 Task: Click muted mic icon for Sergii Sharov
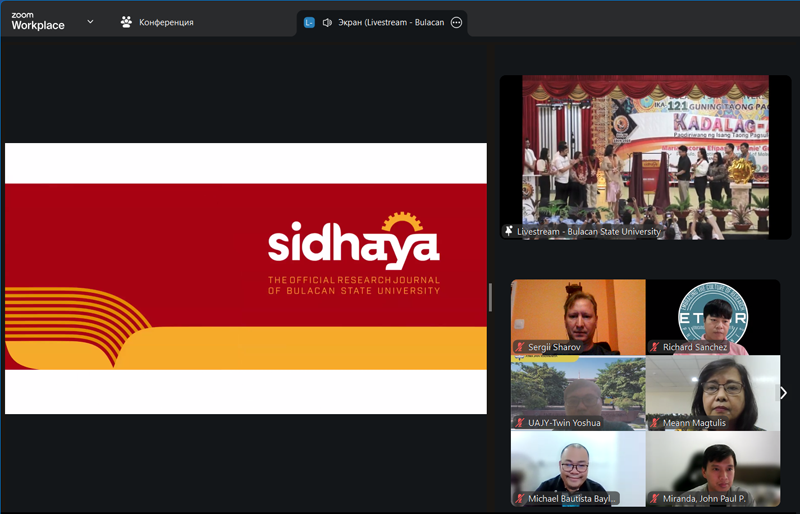520,347
